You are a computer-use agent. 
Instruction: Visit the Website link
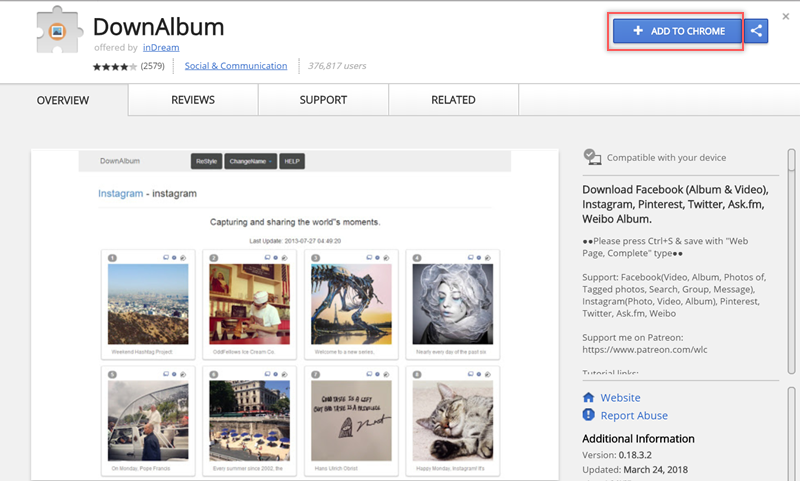click(620, 397)
